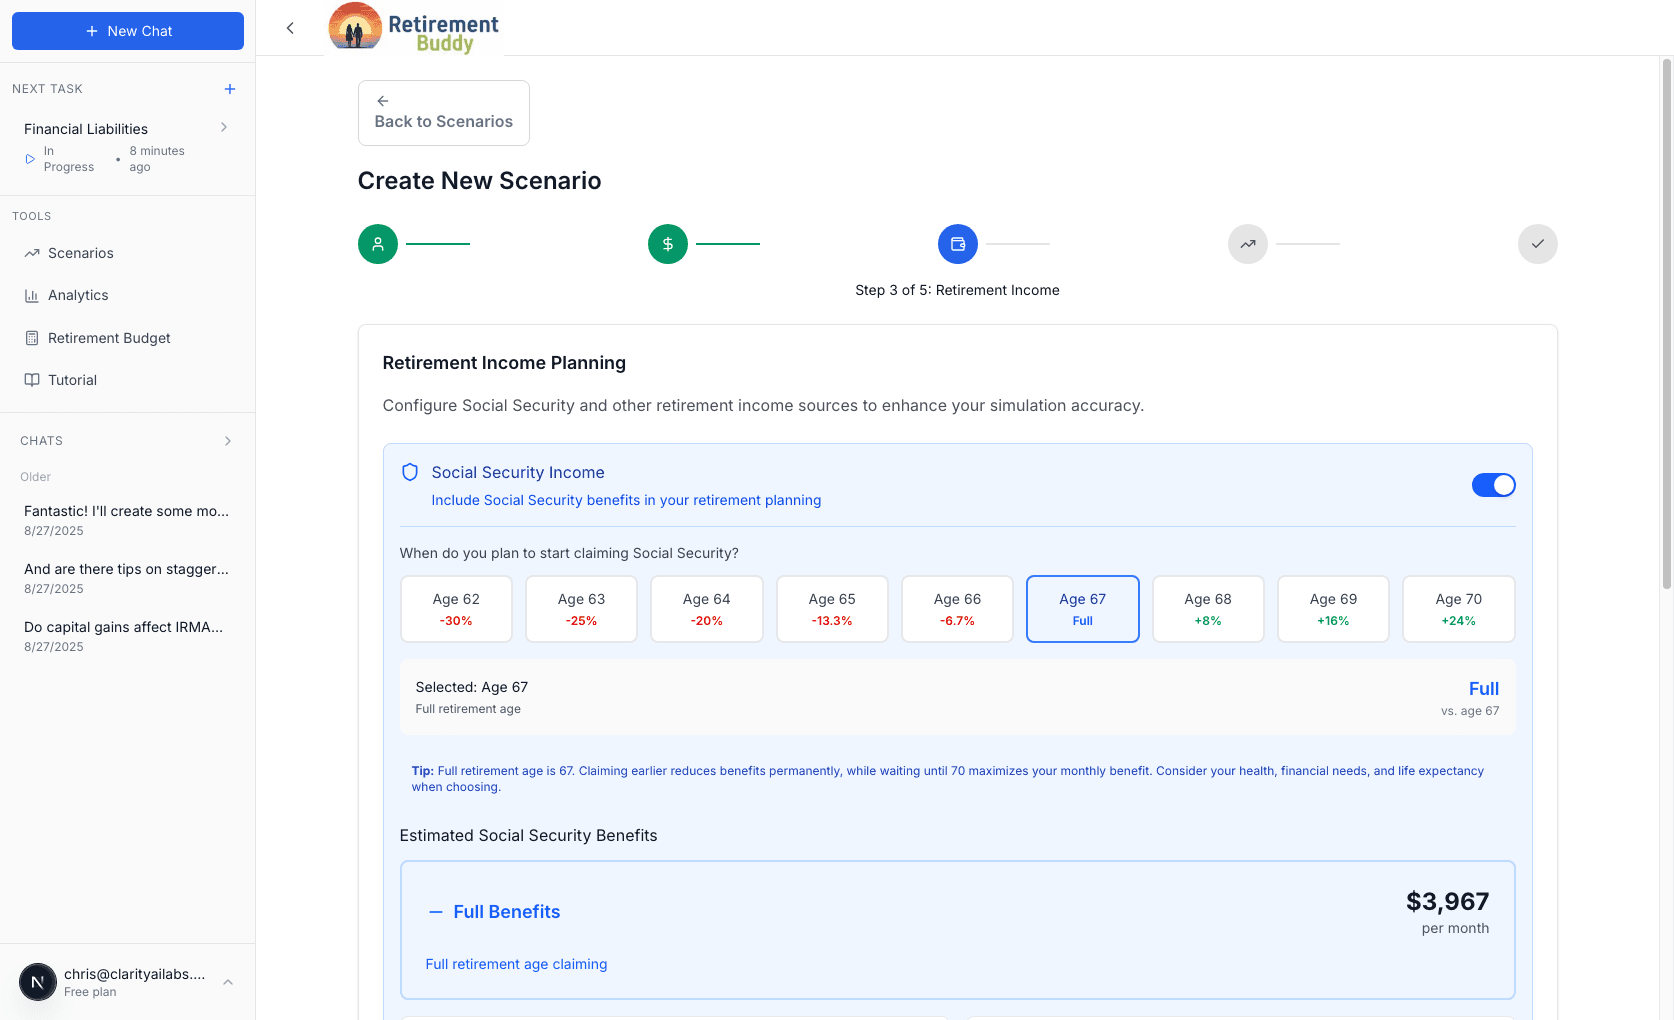Viewport: 1674px width, 1020px height.
Task: Click the plus icon beside Next Task
Action: [x=230, y=89]
